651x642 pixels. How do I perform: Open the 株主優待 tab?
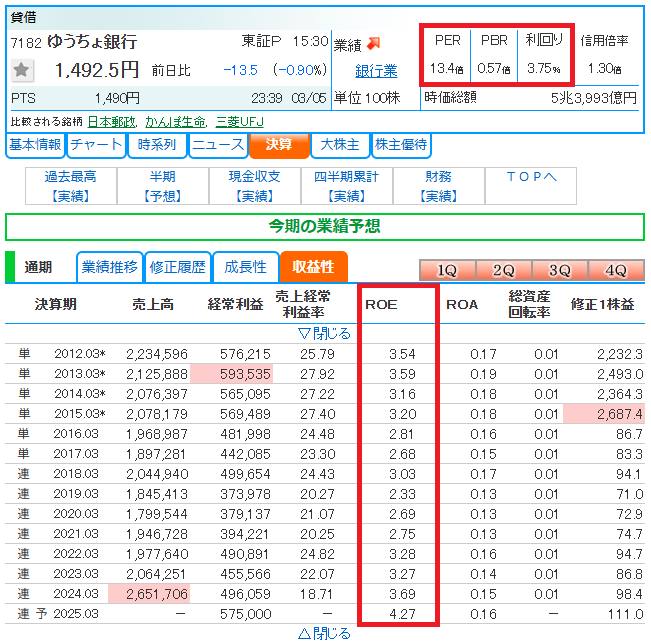[x=400, y=145]
